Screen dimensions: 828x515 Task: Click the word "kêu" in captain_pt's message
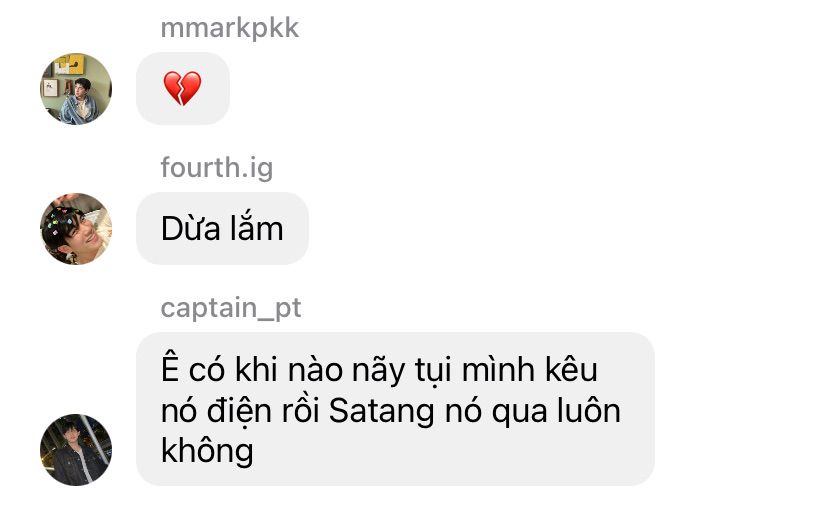[x=571, y=369]
